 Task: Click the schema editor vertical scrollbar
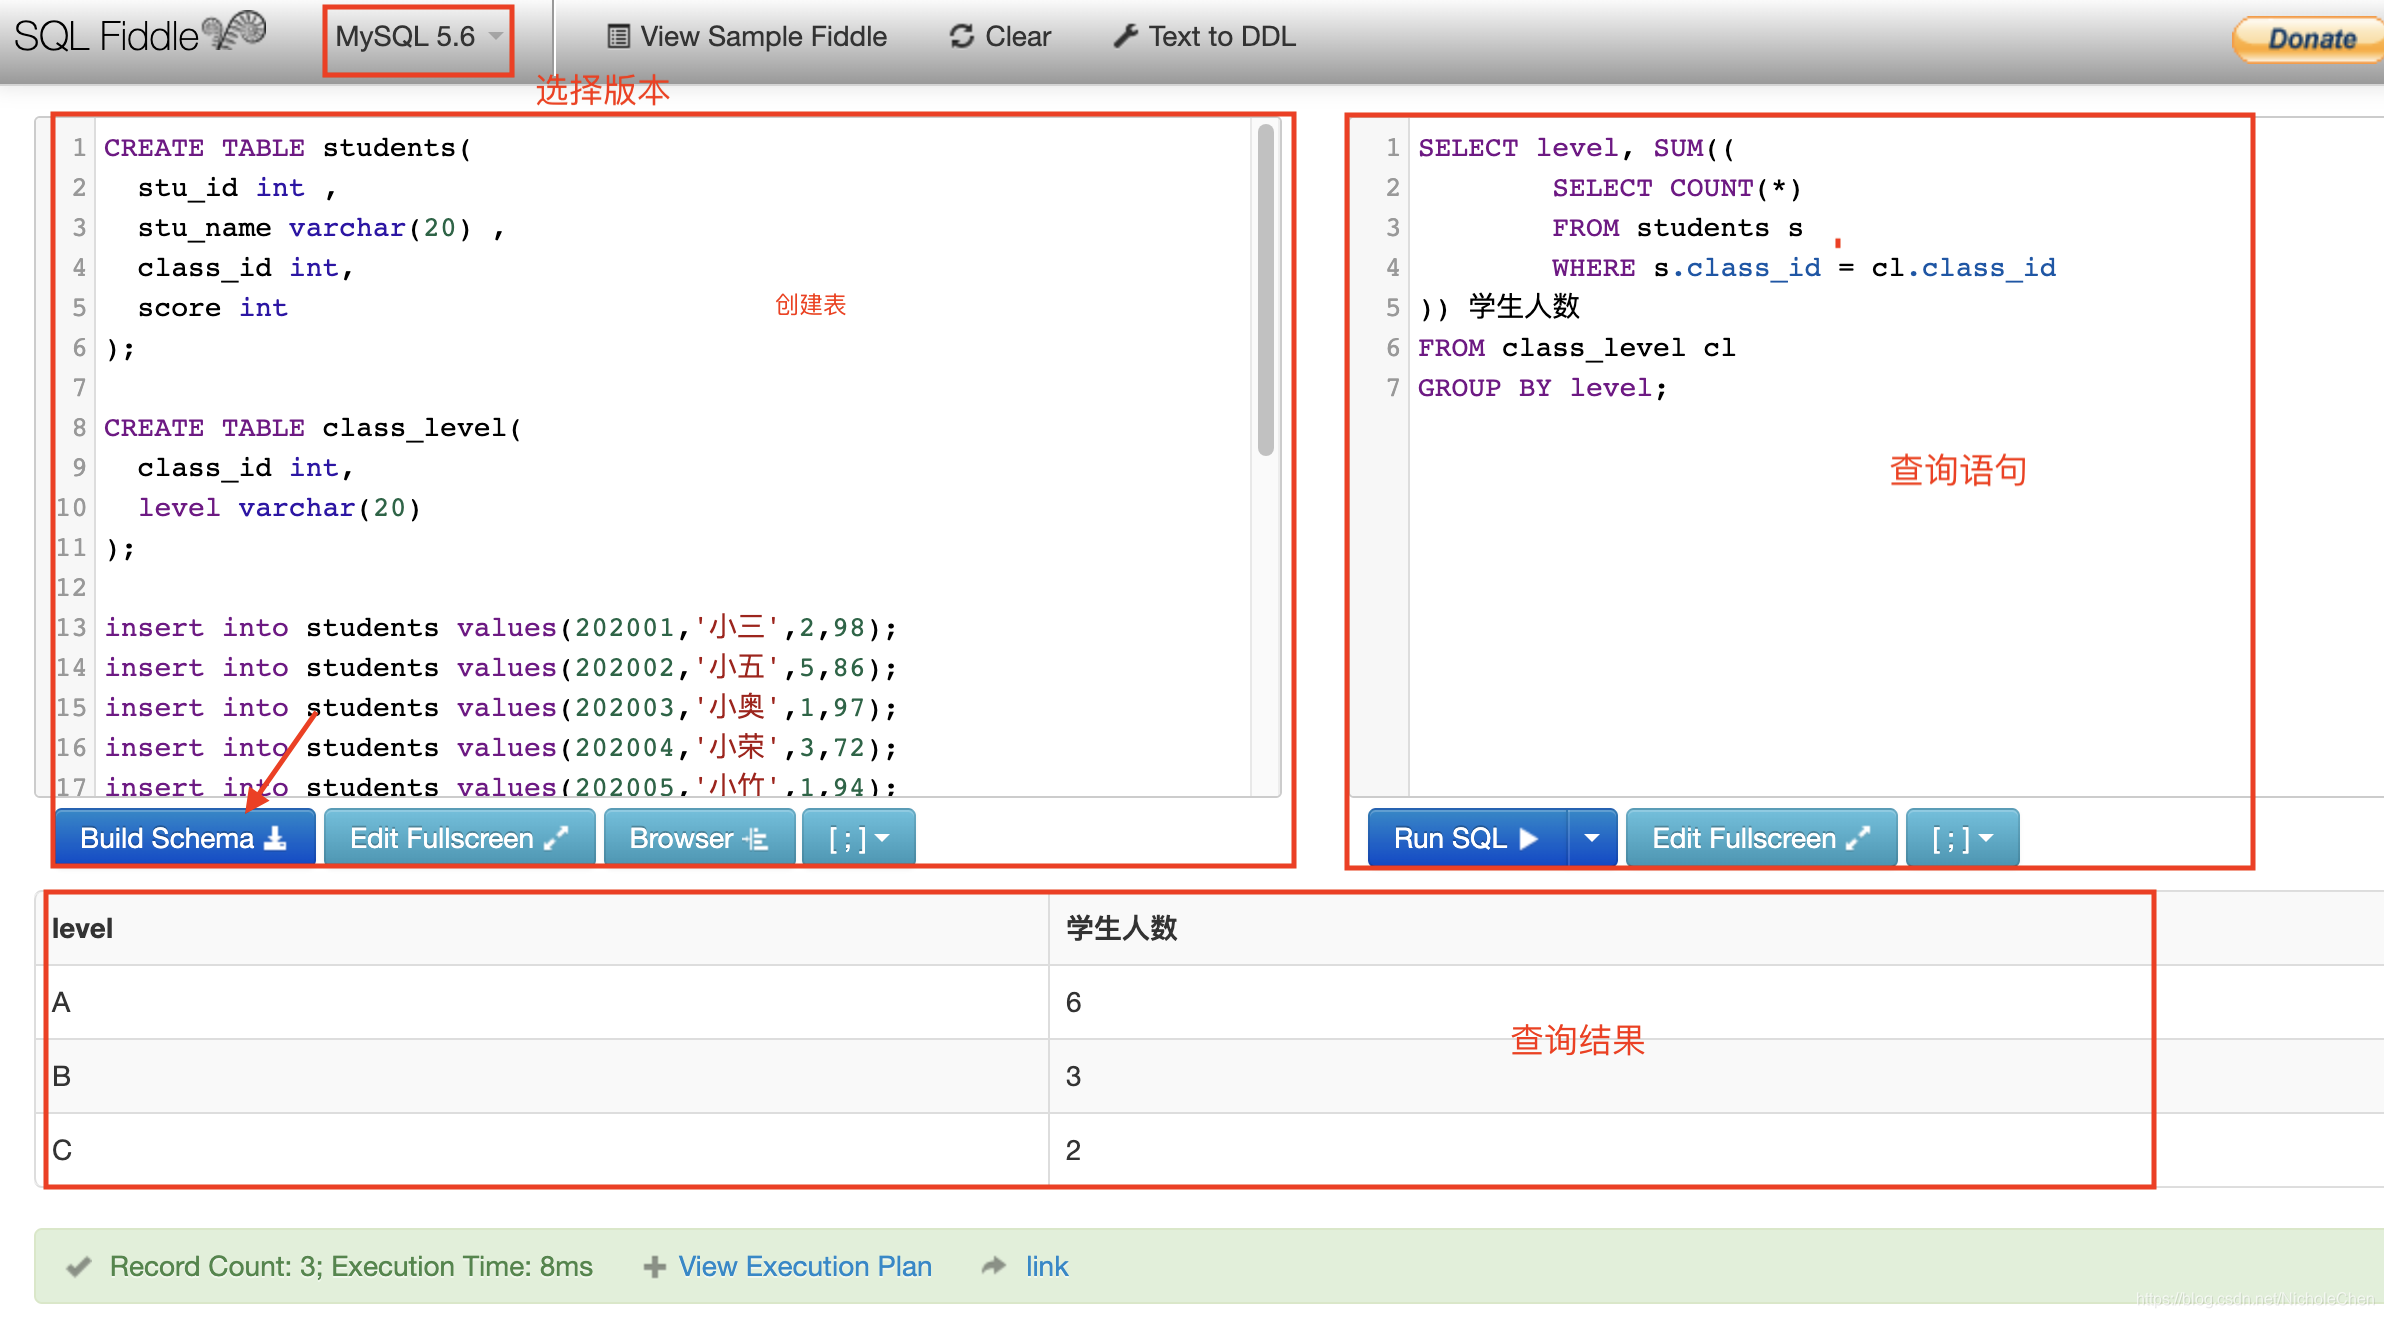(1266, 290)
